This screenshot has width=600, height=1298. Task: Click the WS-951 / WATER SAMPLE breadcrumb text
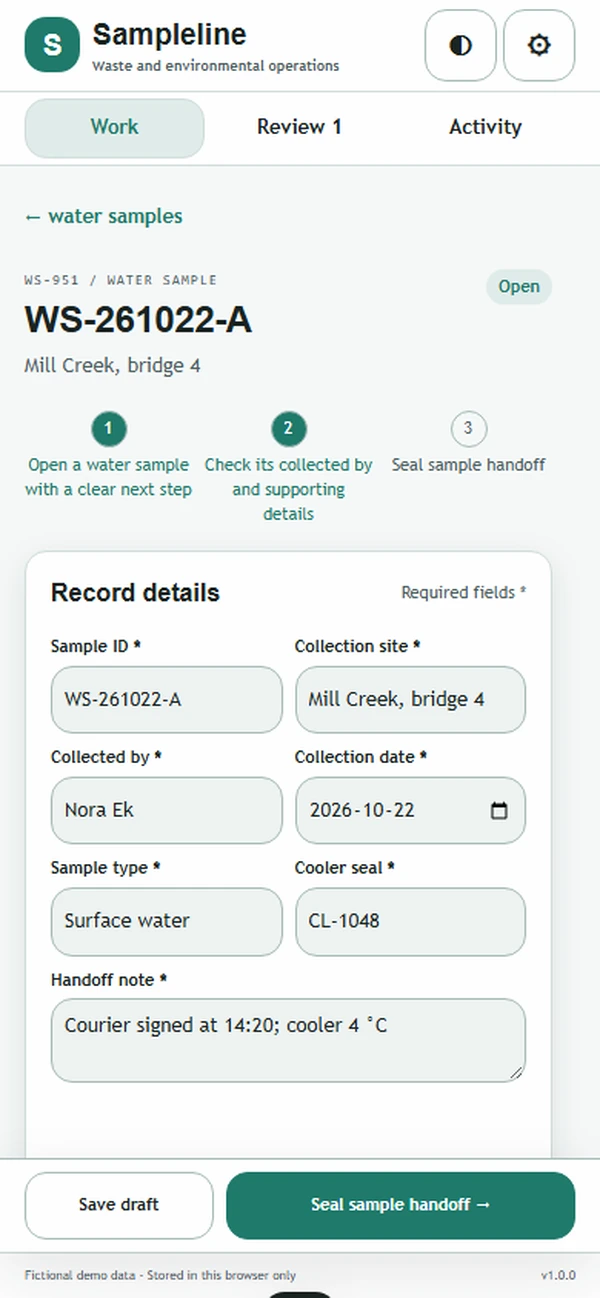coord(120,280)
